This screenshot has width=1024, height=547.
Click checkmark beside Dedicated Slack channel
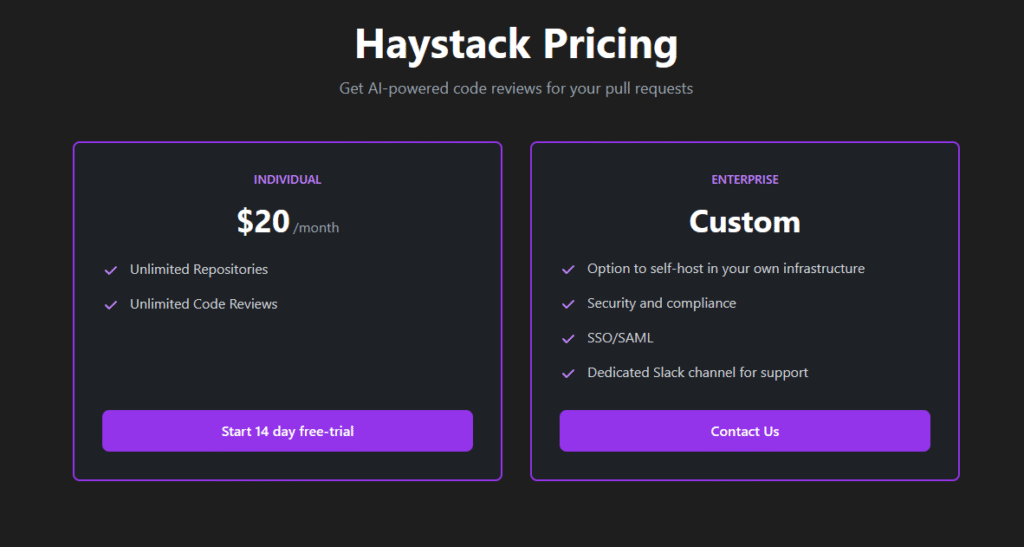(x=568, y=373)
